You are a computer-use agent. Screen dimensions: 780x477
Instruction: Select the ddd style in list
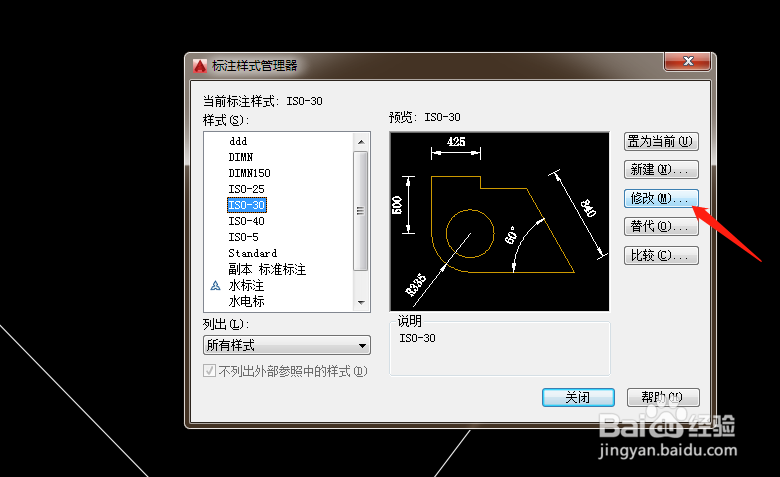coord(238,141)
